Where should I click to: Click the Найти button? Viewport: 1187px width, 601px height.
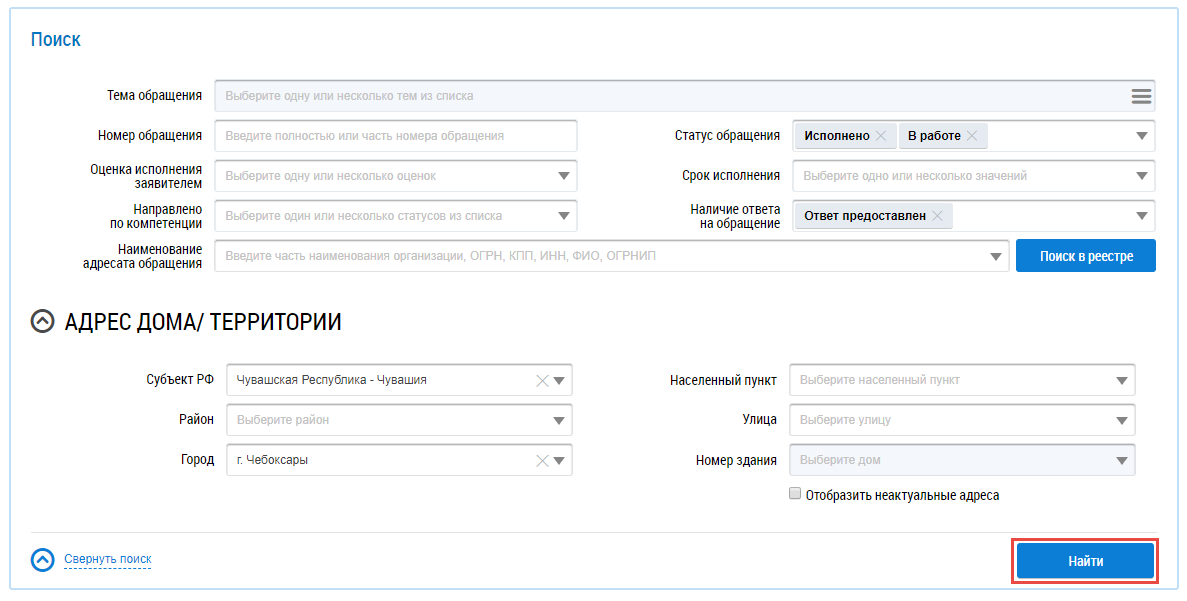(1085, 561)
